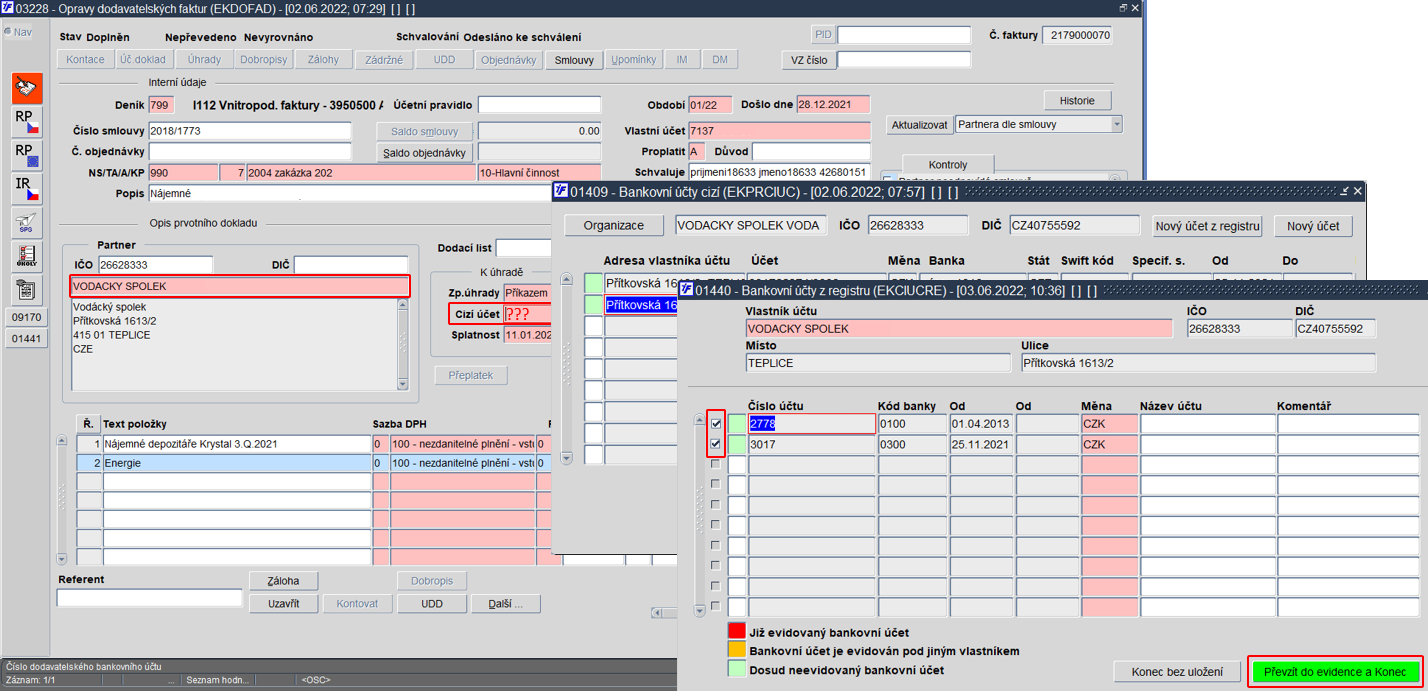The width and height of the screenshot is (1428, 691).
Task: Click Převzít do evidence a Konec
Action: tap(1334, 672)
